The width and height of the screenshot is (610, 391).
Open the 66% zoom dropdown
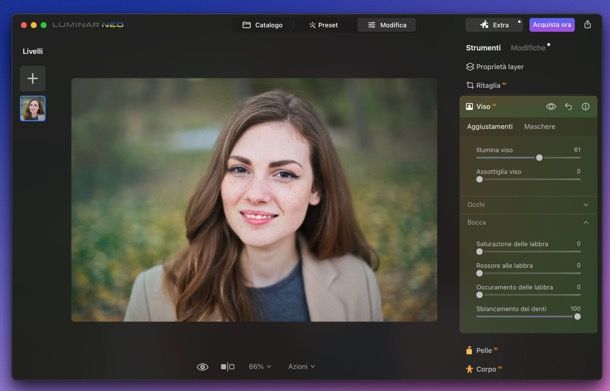tap(259, 366)
